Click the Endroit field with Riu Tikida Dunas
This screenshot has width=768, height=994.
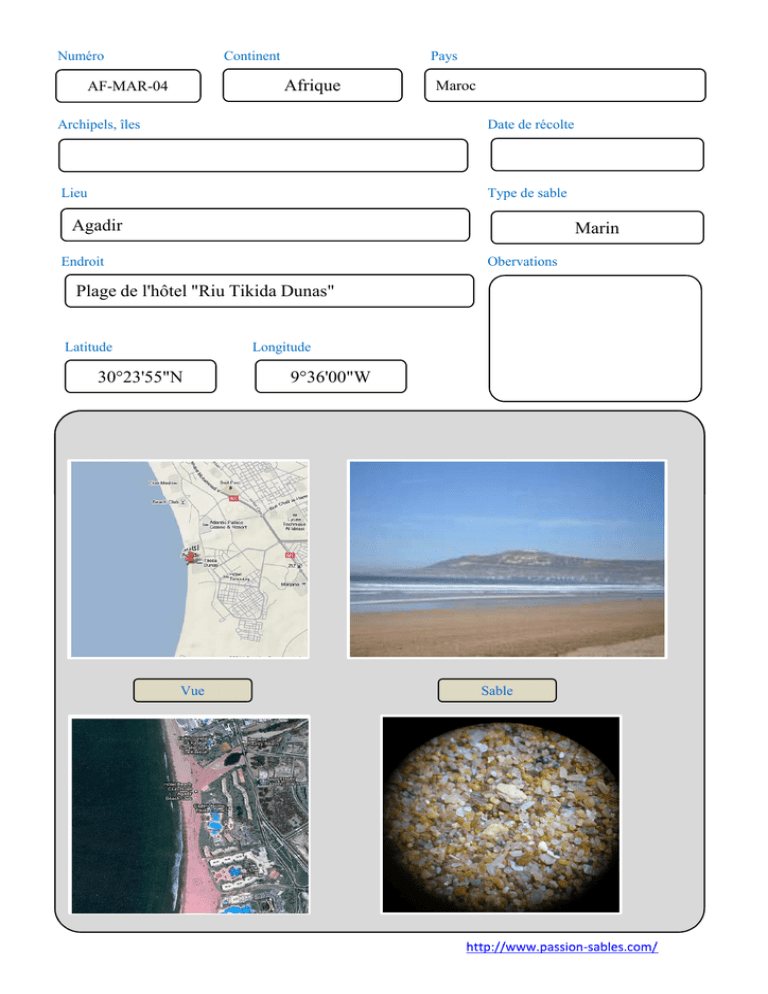point(266,291)
